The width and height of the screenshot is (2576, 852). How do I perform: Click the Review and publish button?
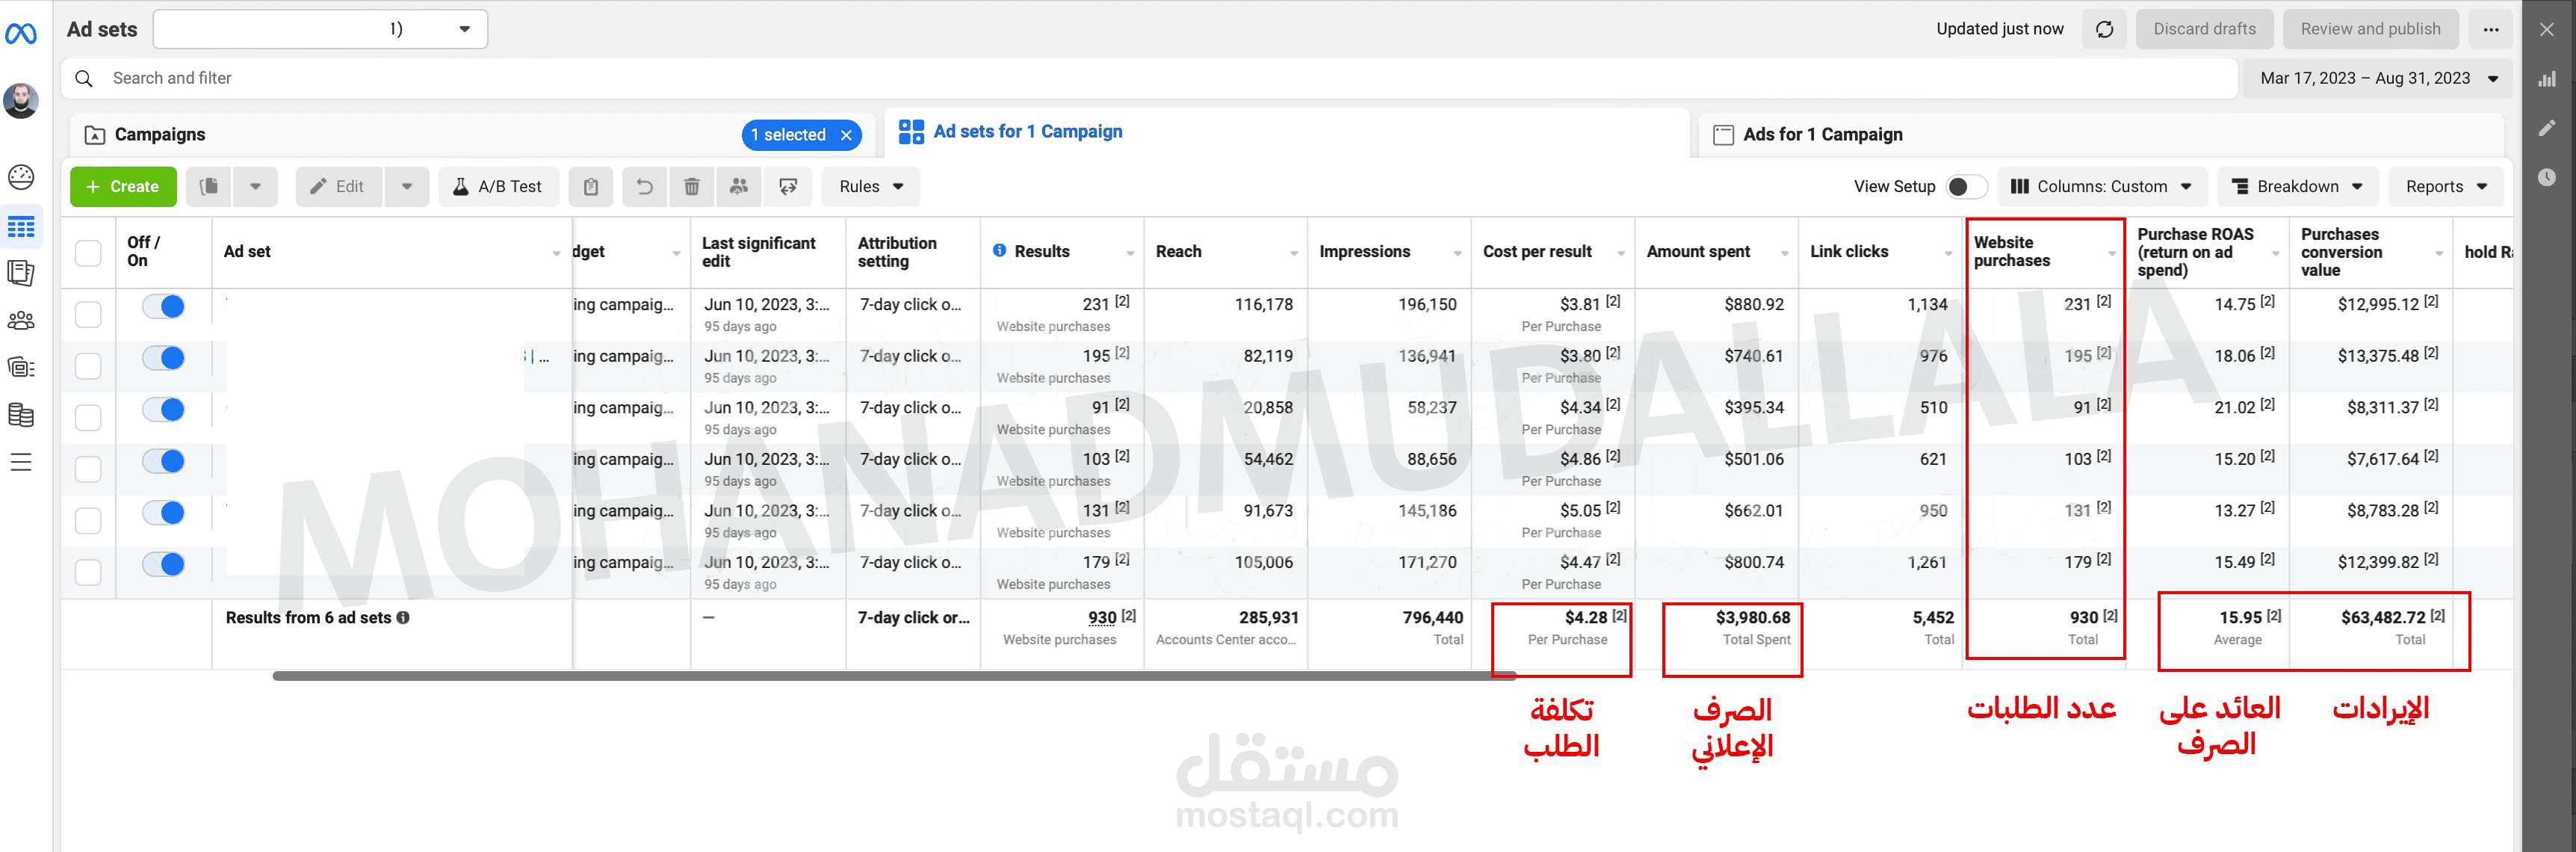tap(2369, 29)
